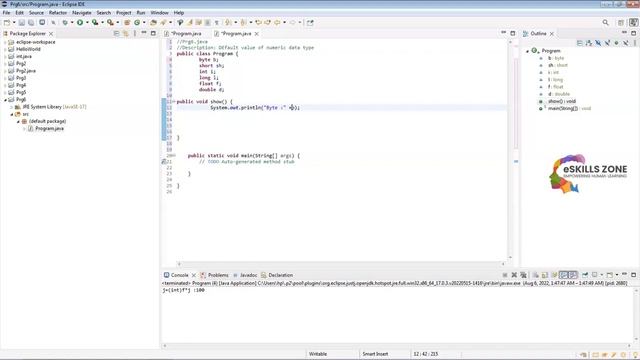Screen dimensions: 640x360
Task: Click Pin Console icon
Action: [x=585, y=275]
